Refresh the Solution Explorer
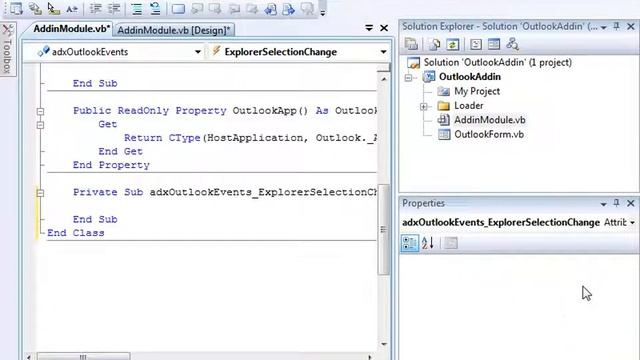640x360 pixels. pos(452,44)
